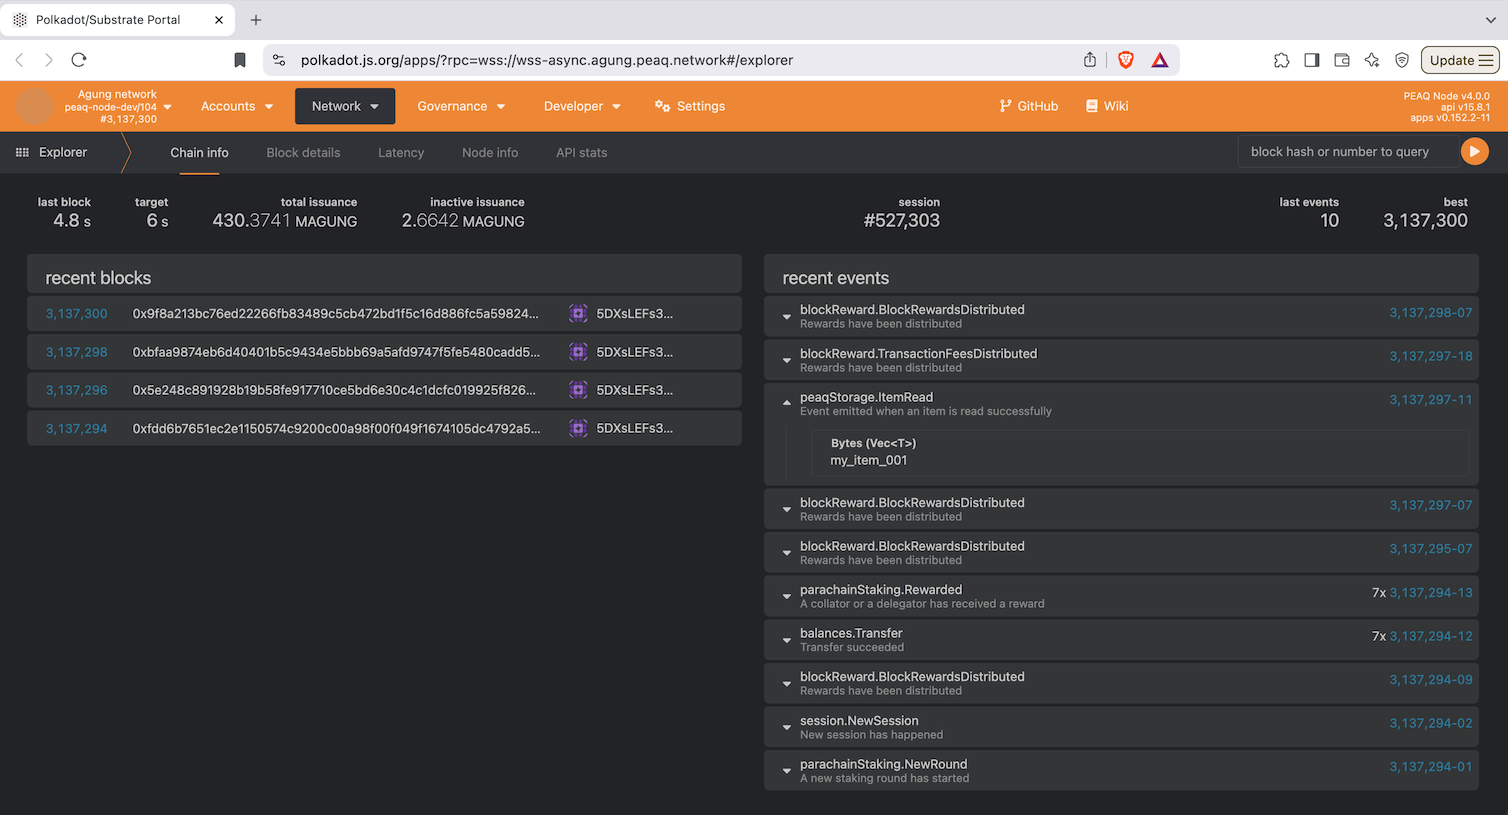Screen dimensions: 1508x815
Task: Expand the TransactionFeesDistributed event
Action: pyautogui.click(x=787, y=360)
